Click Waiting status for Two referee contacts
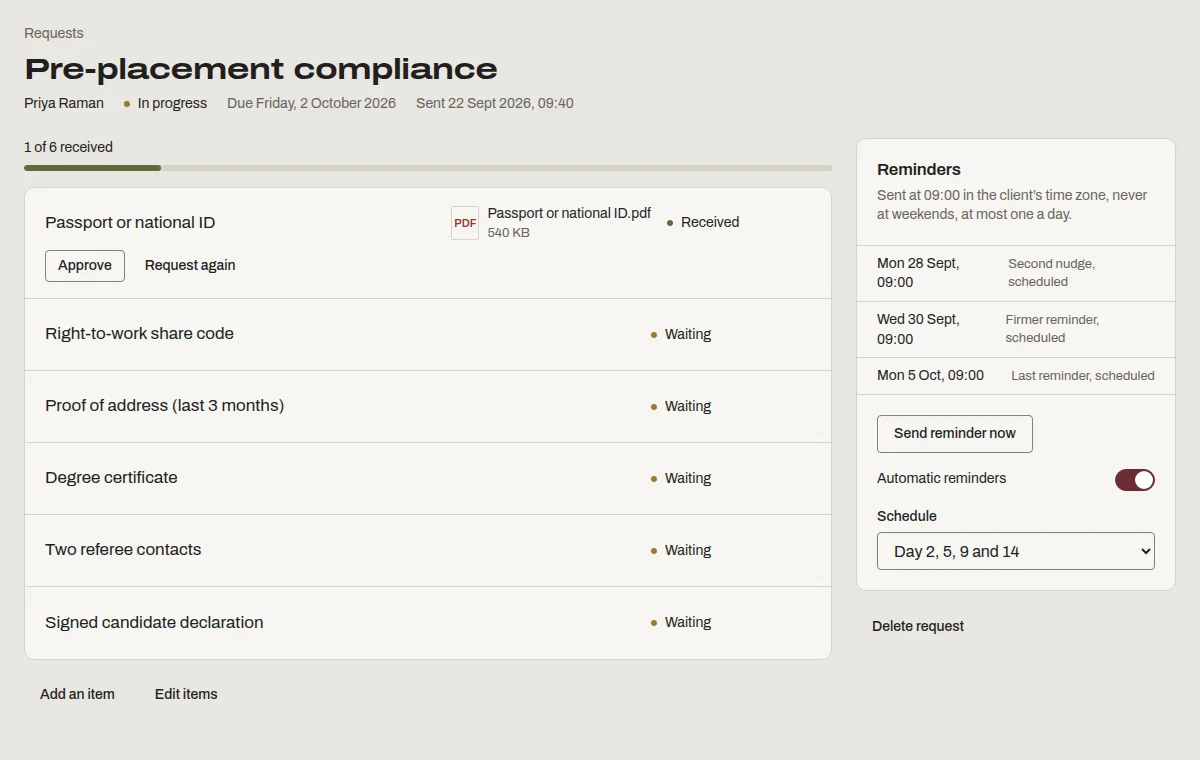The image size is (1200, 760). click(681, 551)
